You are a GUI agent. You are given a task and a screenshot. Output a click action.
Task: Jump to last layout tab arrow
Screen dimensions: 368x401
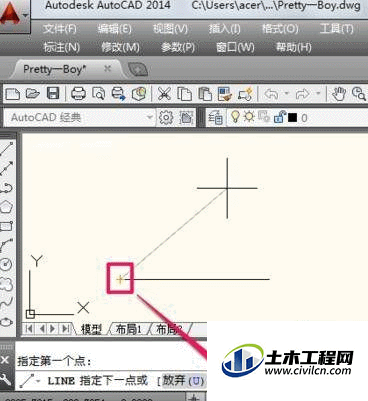click(x=66, y=329)
